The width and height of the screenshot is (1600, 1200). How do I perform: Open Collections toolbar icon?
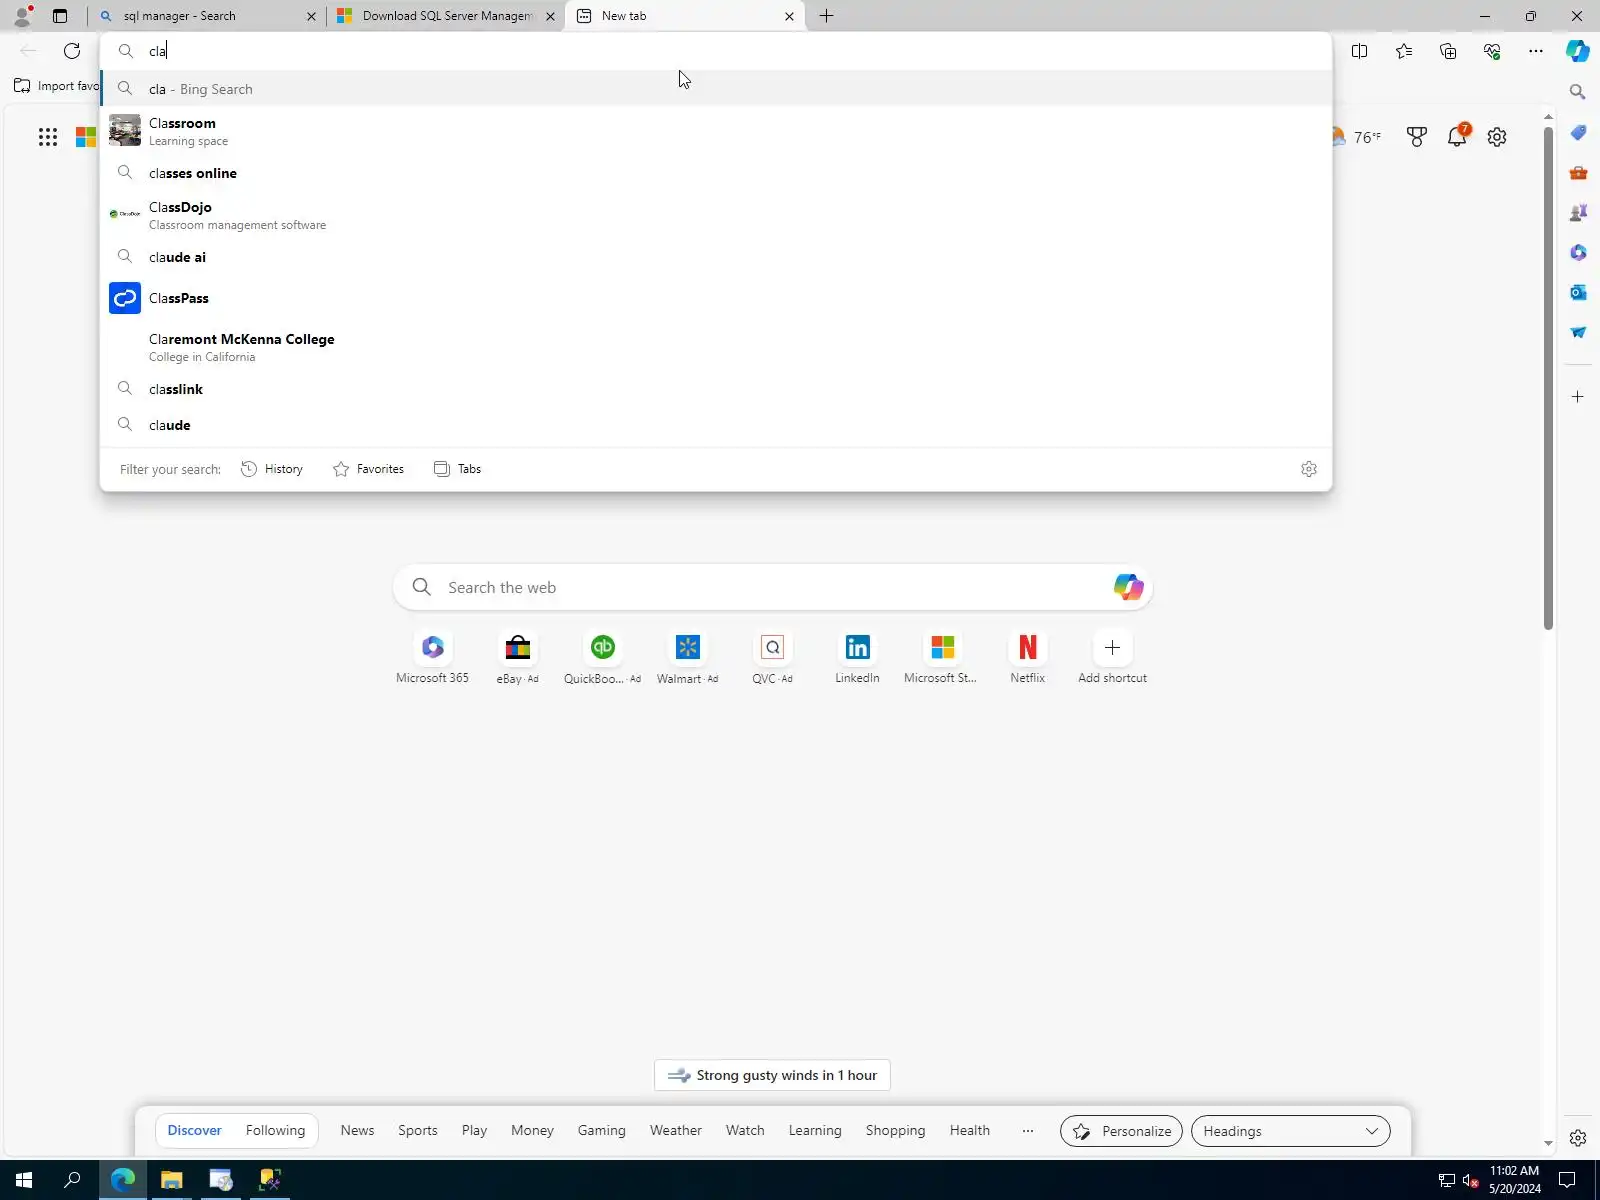(1448, 51)
